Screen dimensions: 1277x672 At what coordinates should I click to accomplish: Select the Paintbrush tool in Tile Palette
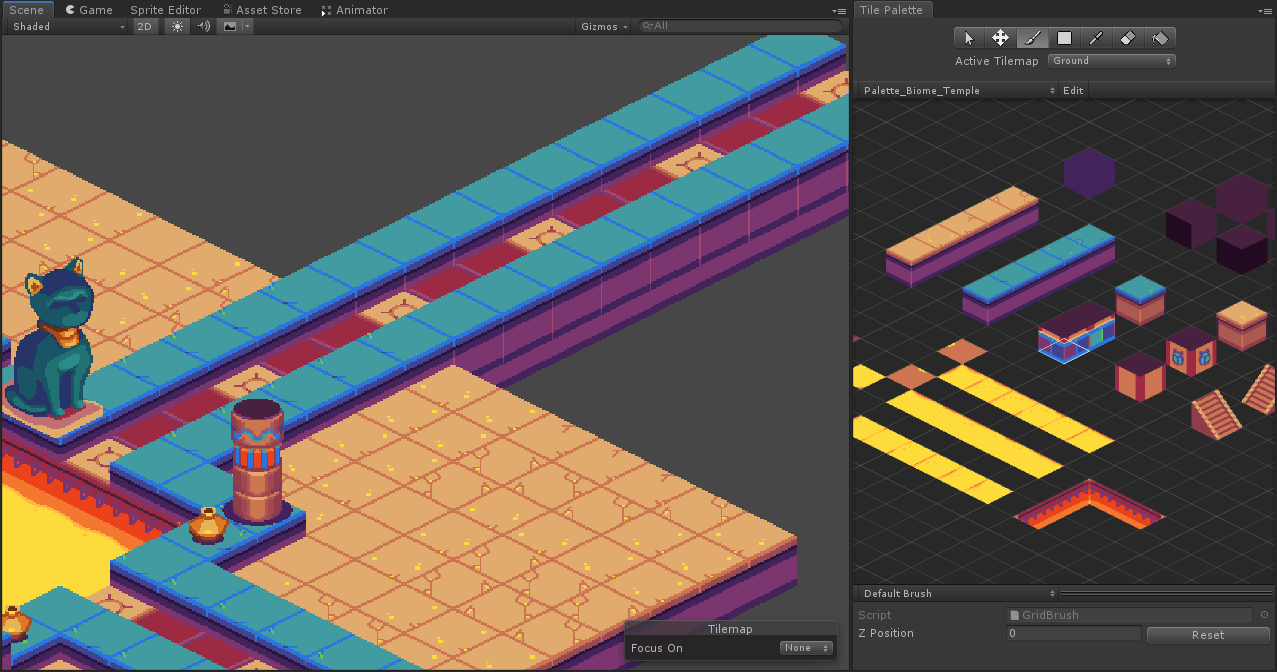(x=1032, y=37)
